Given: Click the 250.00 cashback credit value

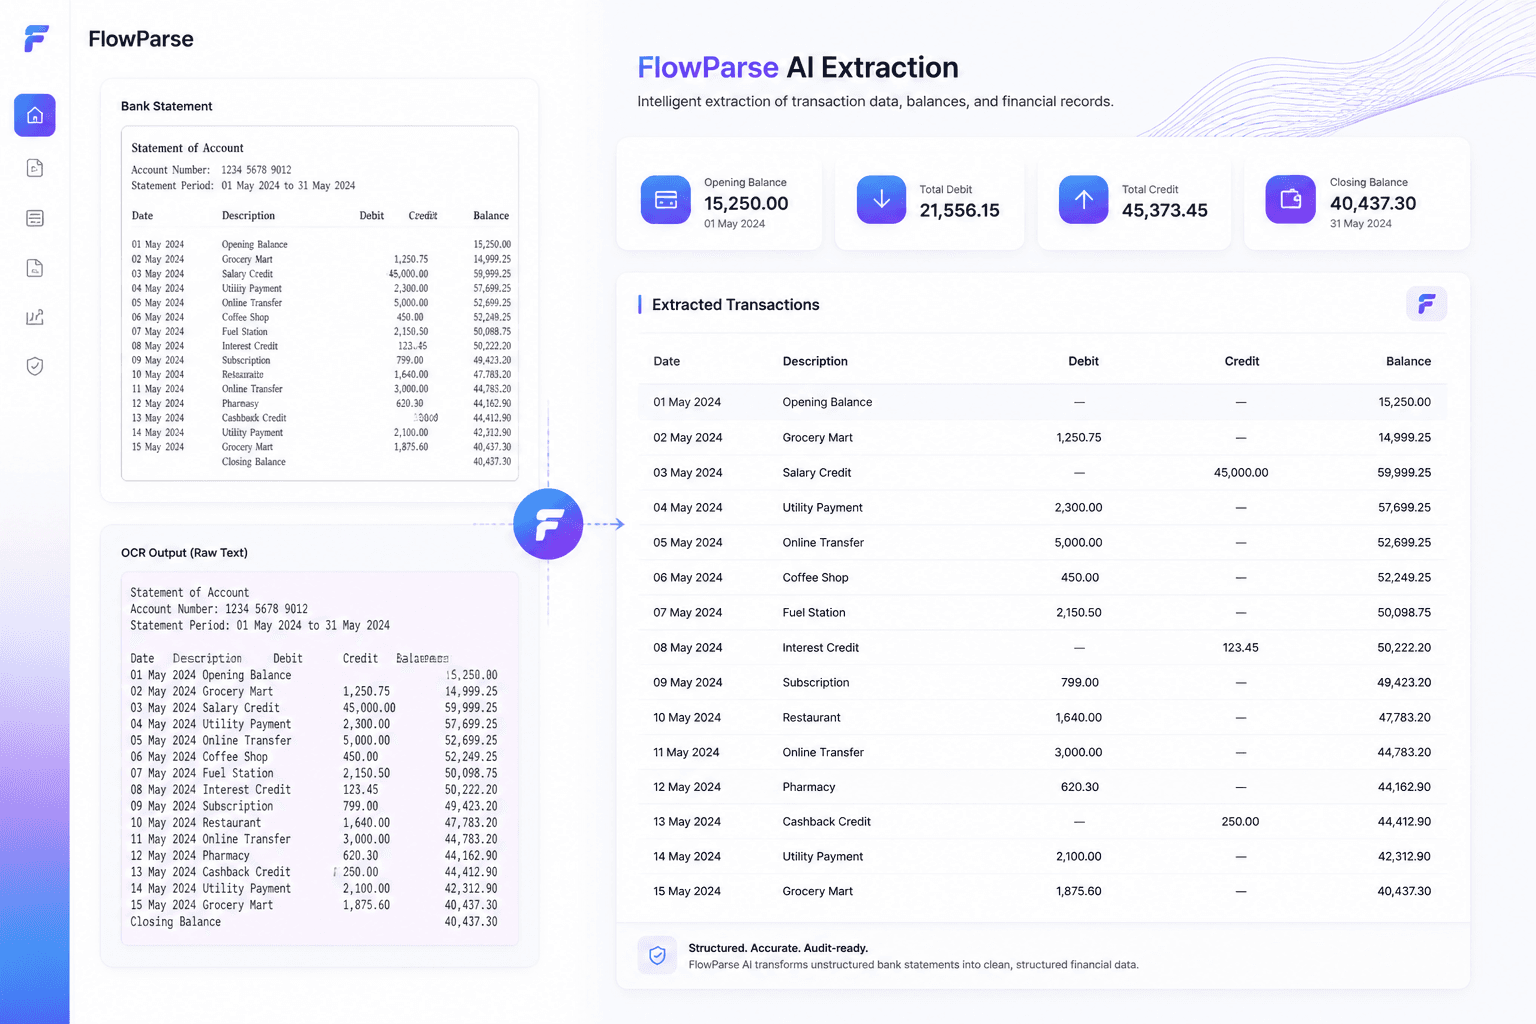Looking at the screenshot, I should [x=1240, y=822].
